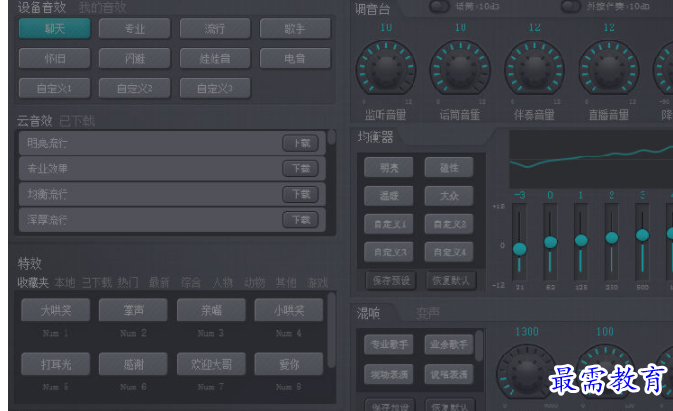This screenshot has height=411, width=673.
Task: Select the 专业歌手 reverb preset
Action: (389, 345)
